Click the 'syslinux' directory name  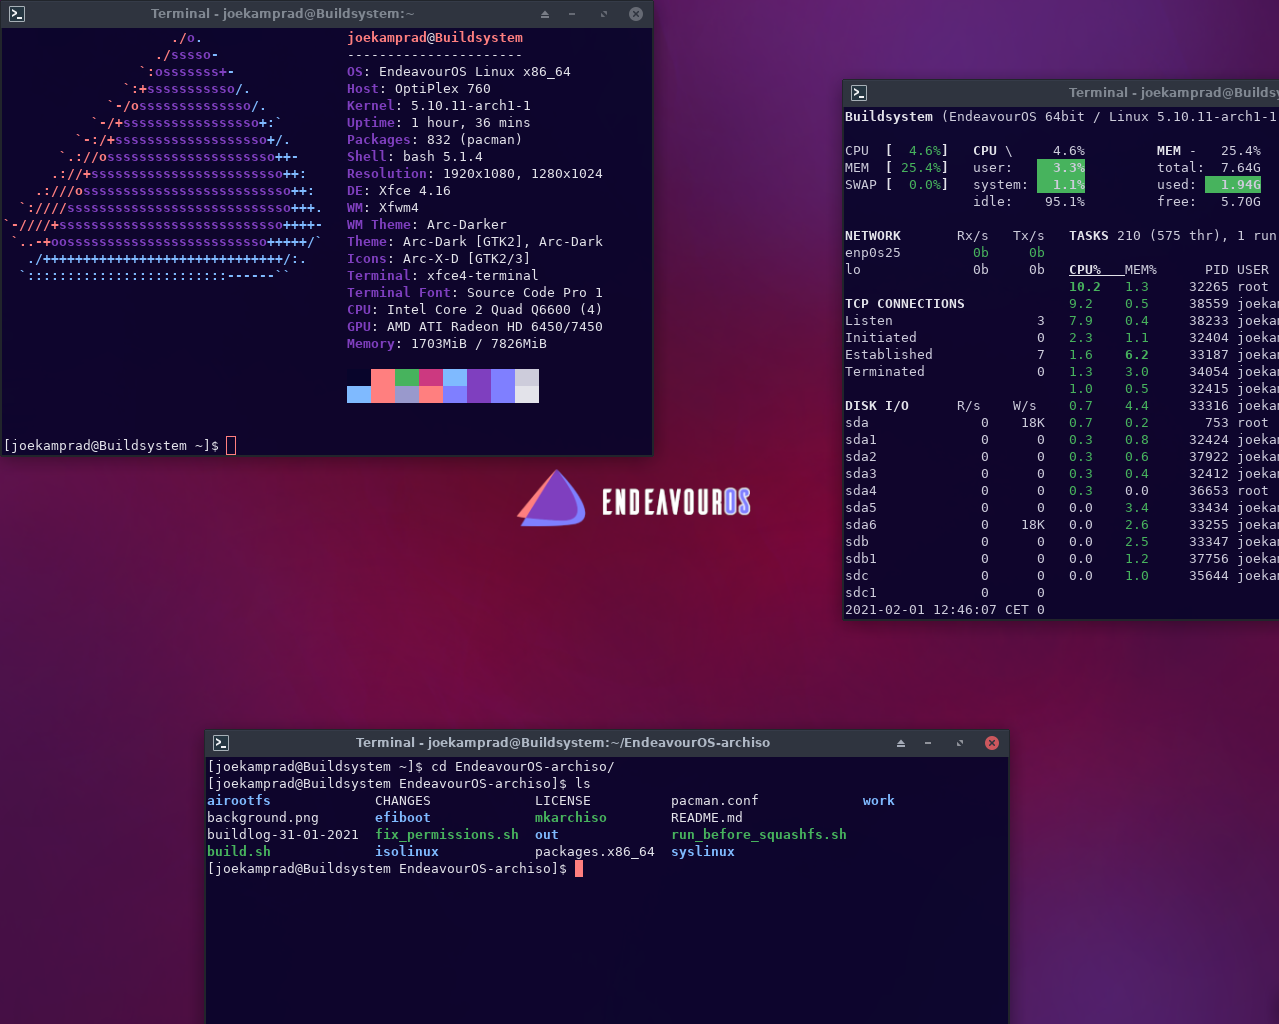703,851
